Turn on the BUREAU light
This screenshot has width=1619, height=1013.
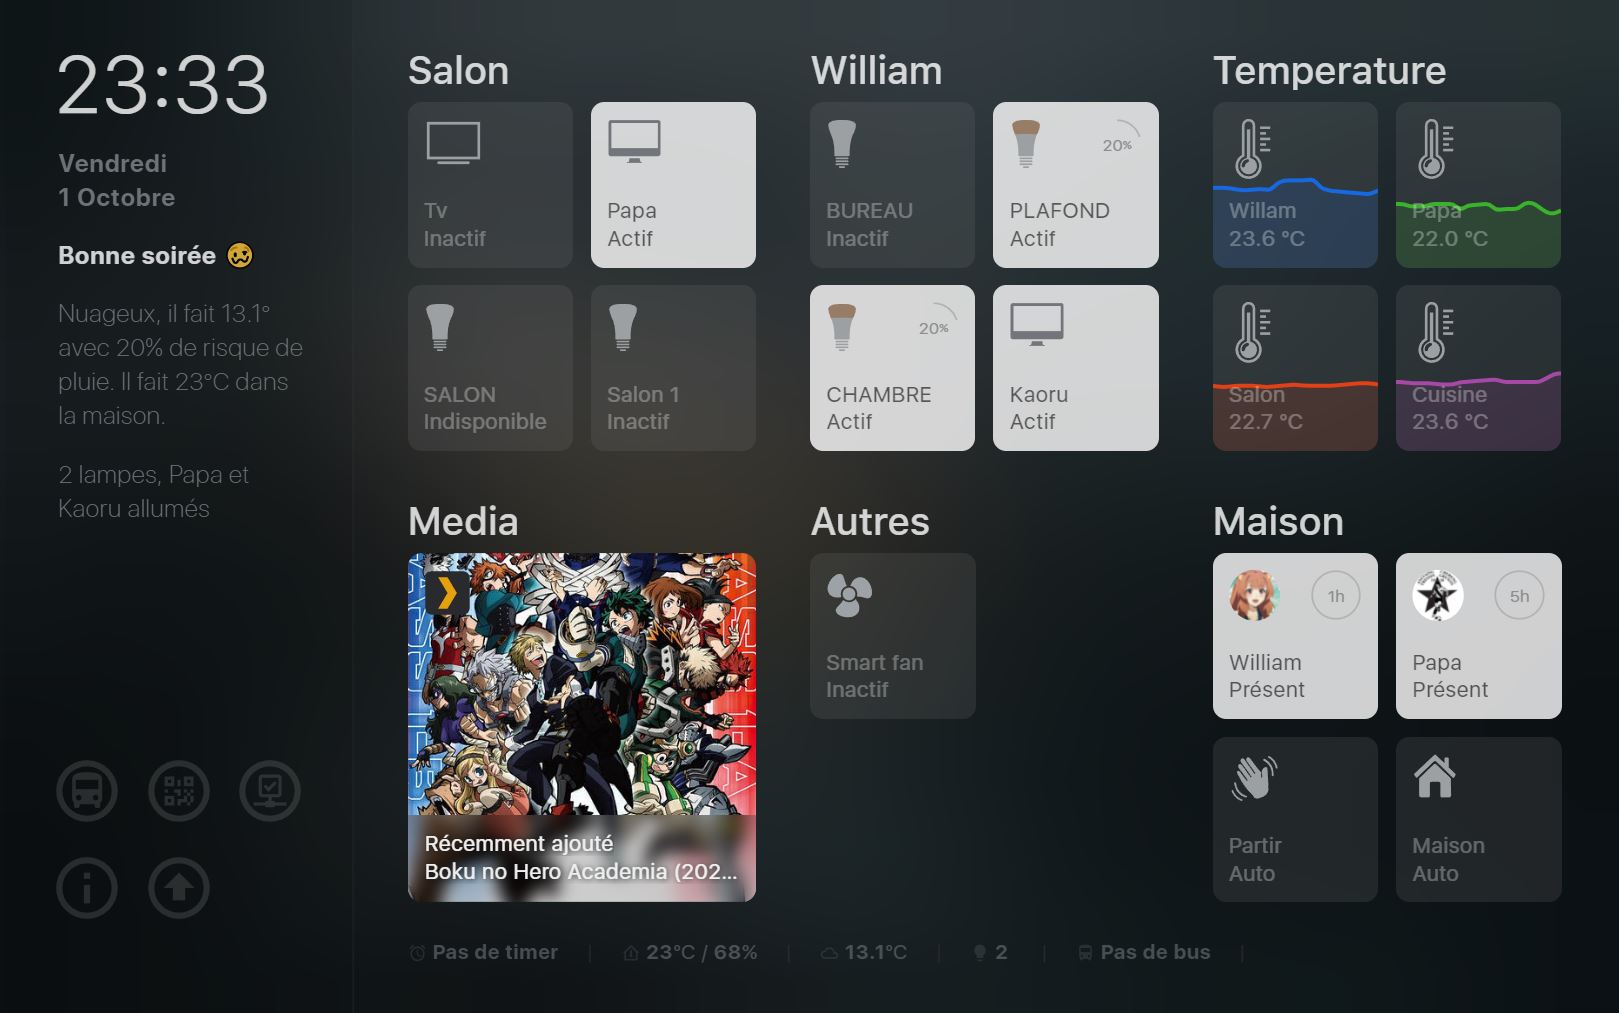891,184
